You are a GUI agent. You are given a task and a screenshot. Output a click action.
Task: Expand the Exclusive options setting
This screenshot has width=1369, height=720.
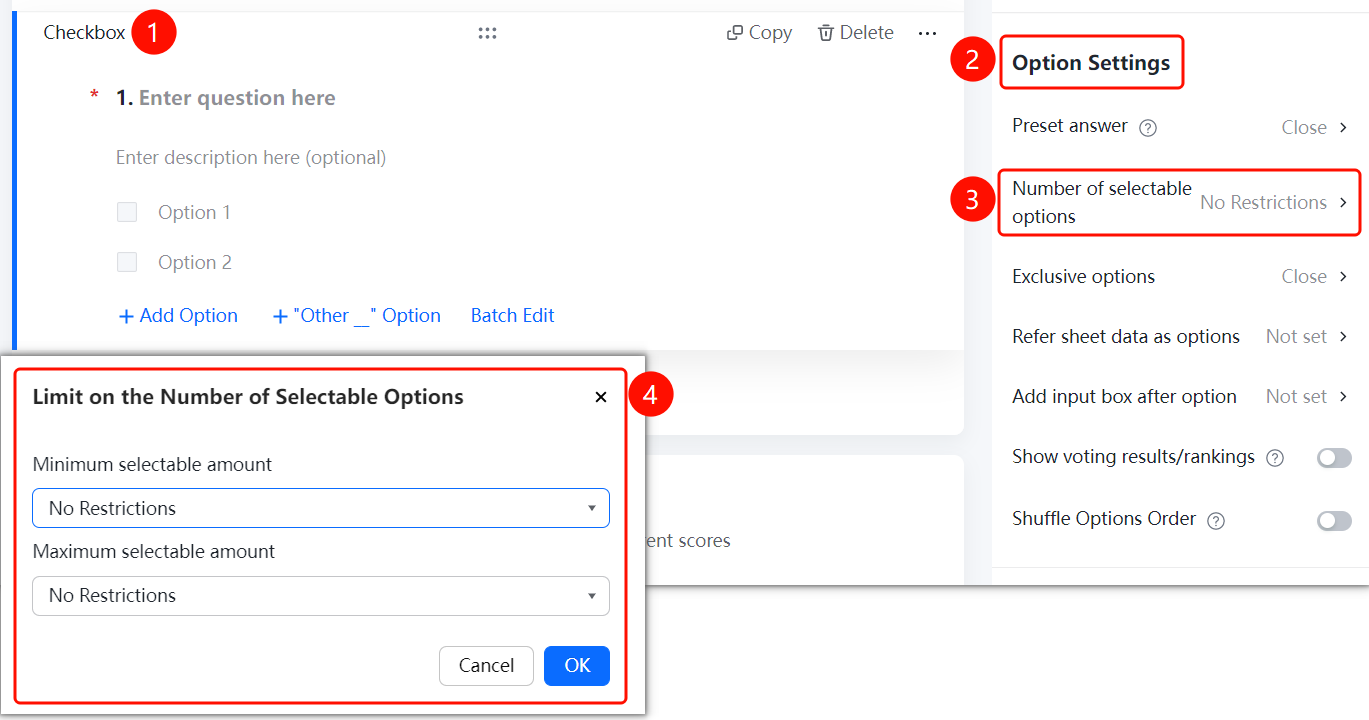(1180, 277)
